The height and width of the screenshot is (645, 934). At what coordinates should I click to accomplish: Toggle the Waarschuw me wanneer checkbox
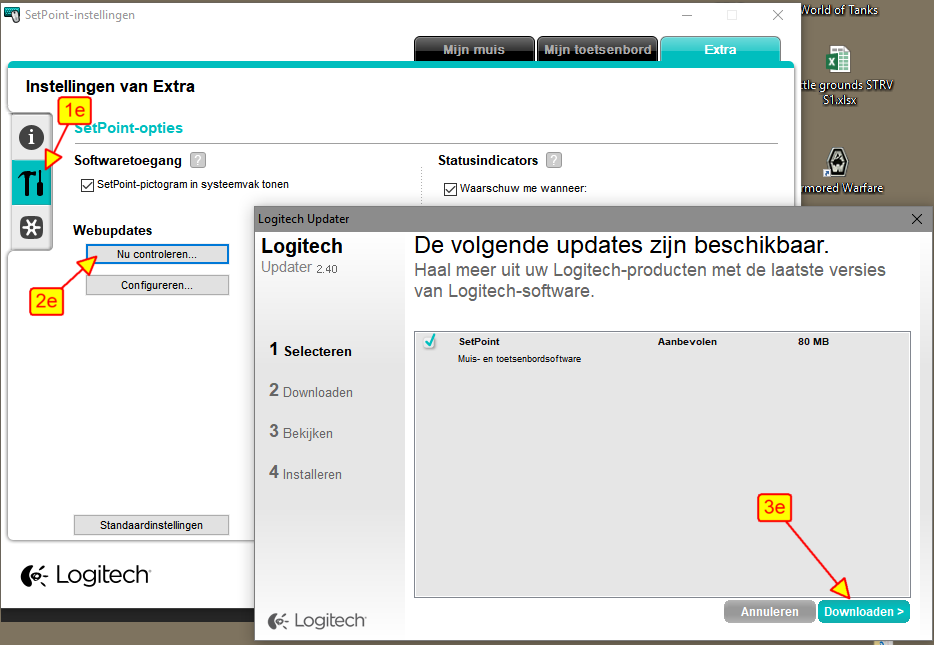[450, 189]
